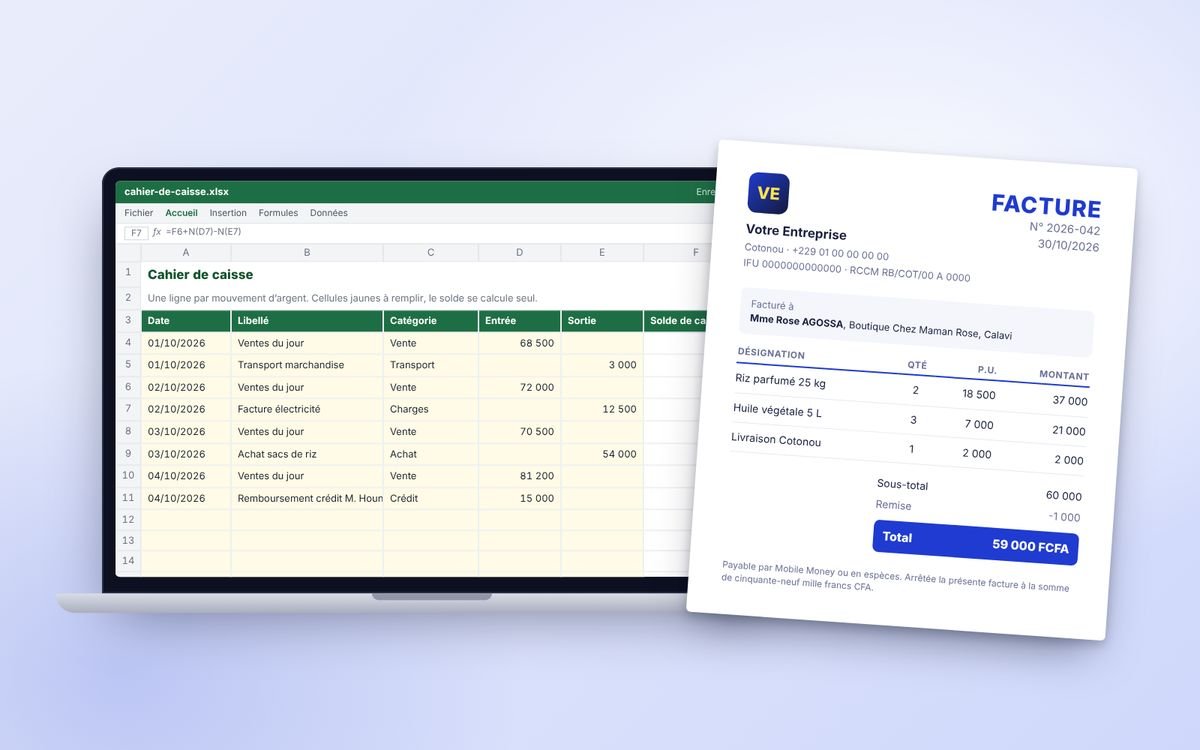Select column E header
Screen dimensions: 1200x750
[x=602, y=253]
